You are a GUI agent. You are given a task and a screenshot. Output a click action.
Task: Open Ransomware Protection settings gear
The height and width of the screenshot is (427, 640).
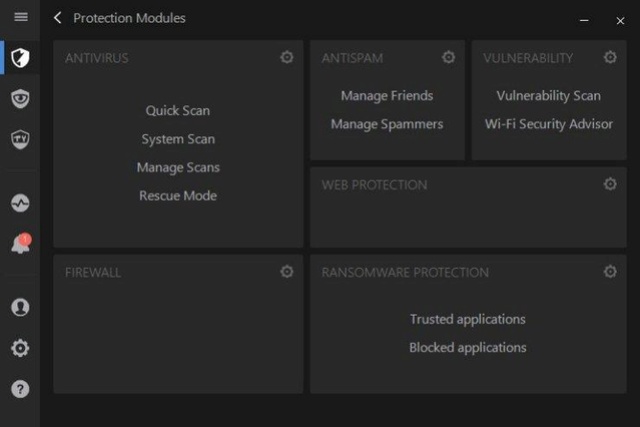point(610,271)
